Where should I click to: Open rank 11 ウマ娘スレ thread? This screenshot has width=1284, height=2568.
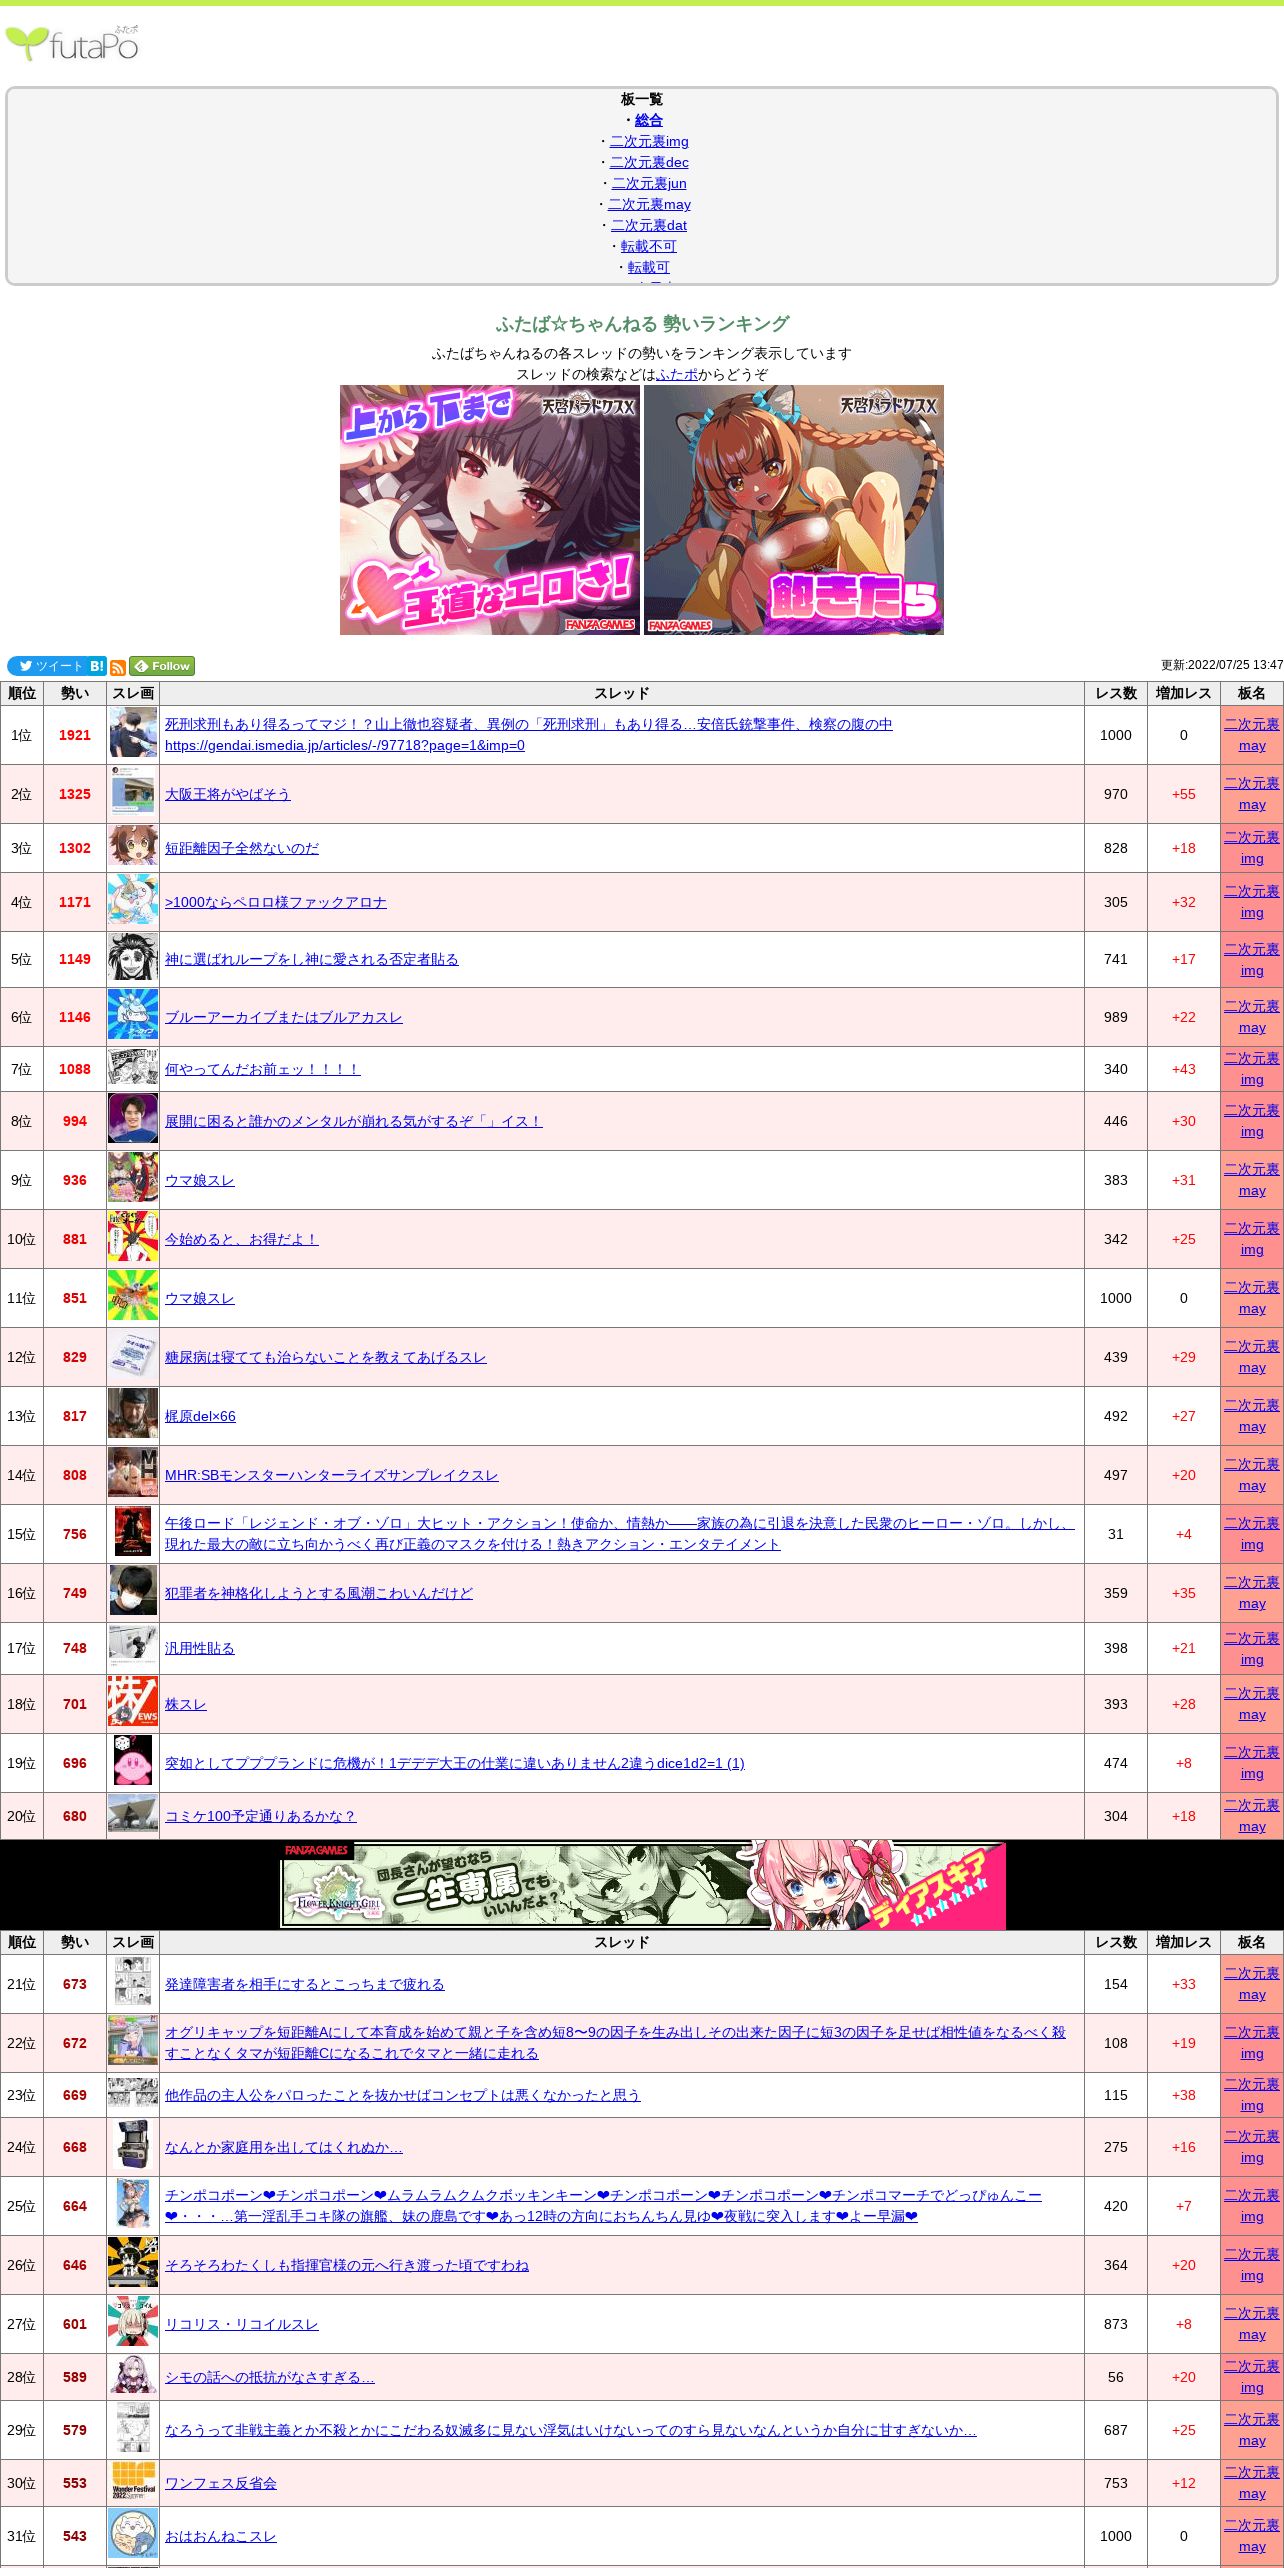199,1298
